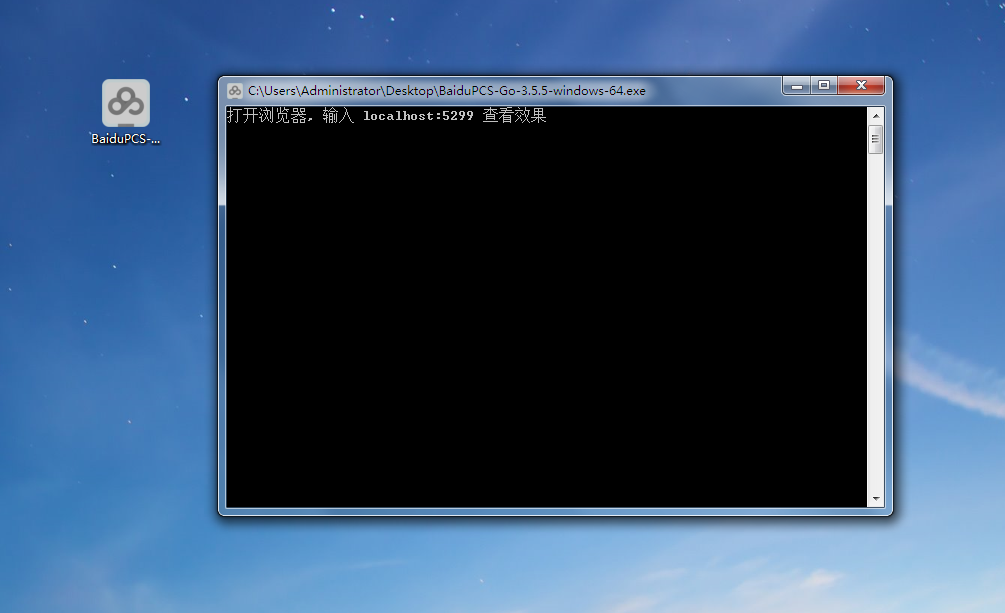Close the BaiduPCS-Go console window
The height and width of the screenshot is (613, 1005).
pyautogui.click(x=860, y=87)
